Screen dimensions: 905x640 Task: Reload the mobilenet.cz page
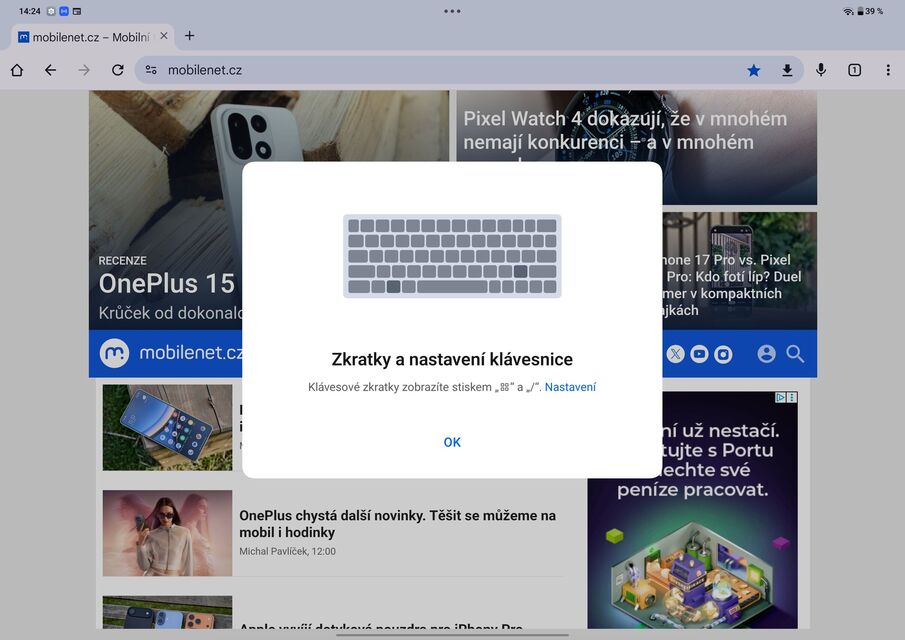pyautogui.click(x=117, y=70)
